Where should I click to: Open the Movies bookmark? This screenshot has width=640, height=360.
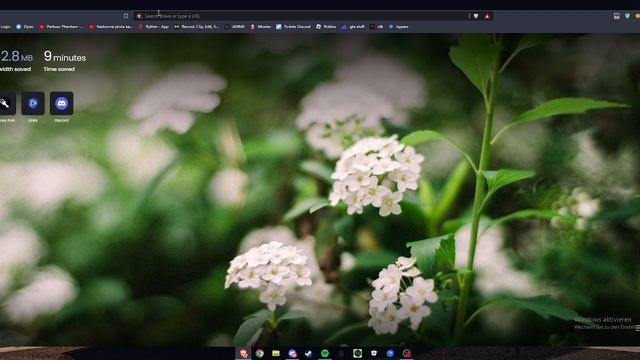point(260,27)
